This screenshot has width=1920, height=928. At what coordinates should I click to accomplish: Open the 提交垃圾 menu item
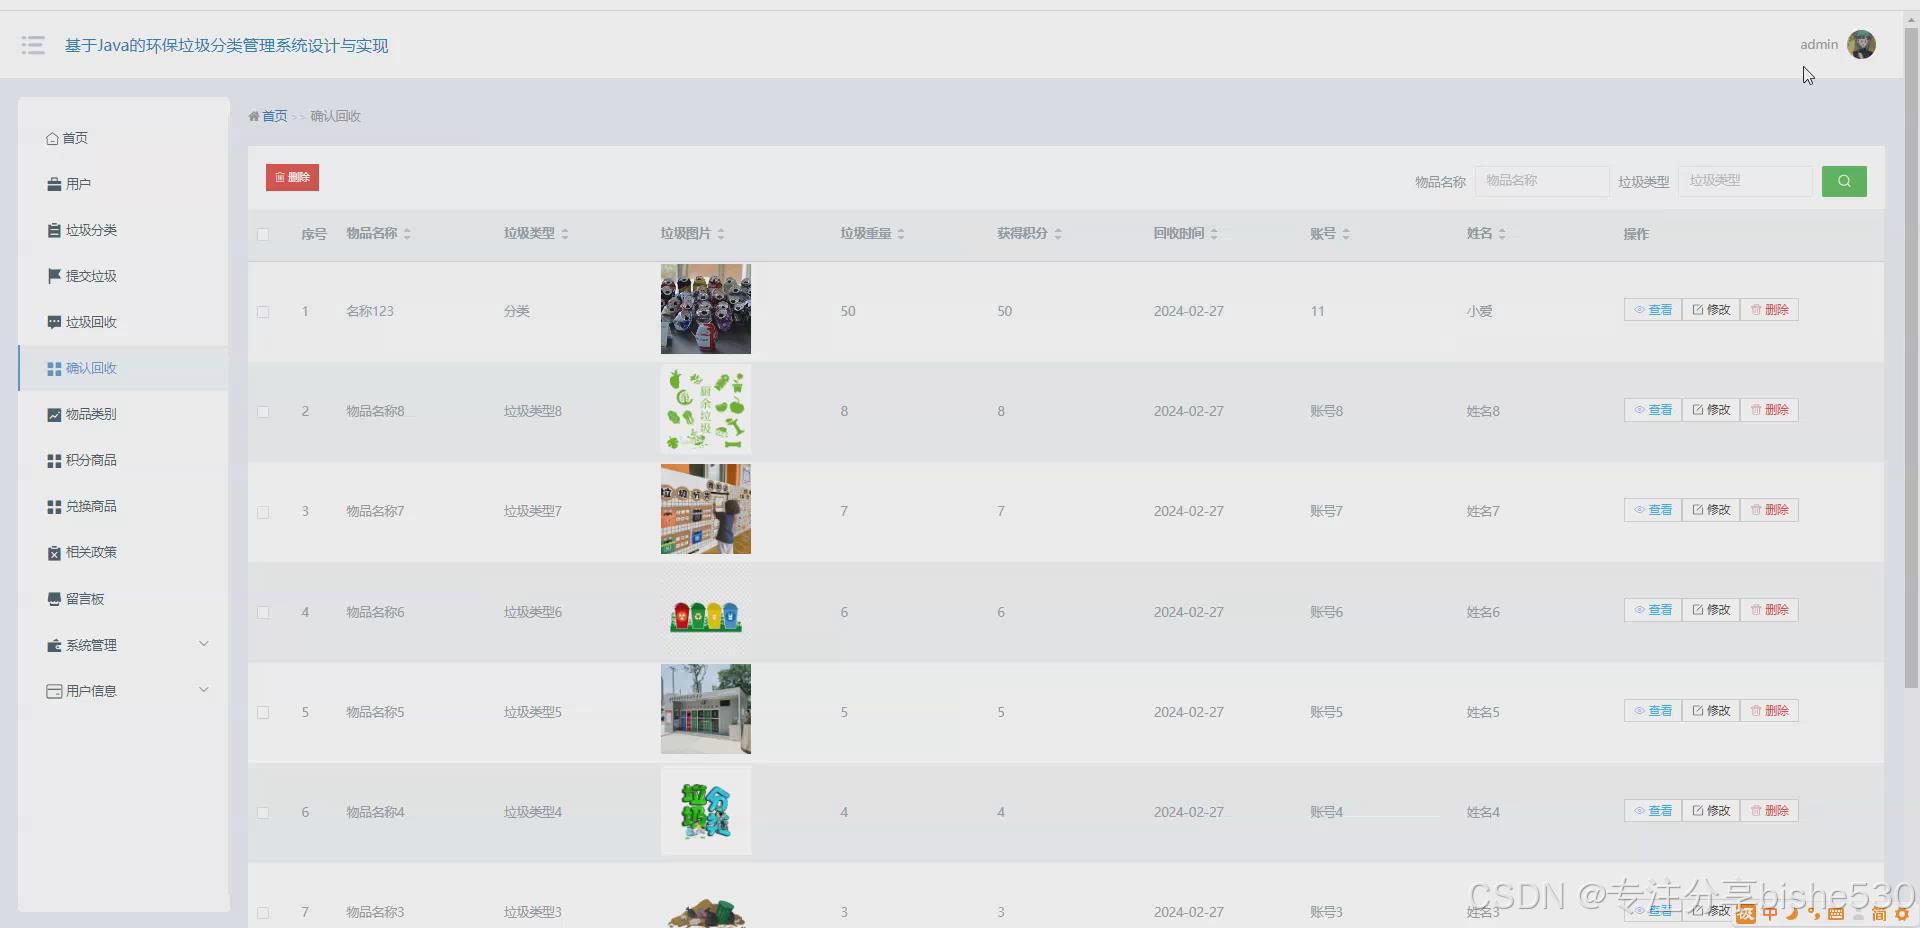point(124,276)
